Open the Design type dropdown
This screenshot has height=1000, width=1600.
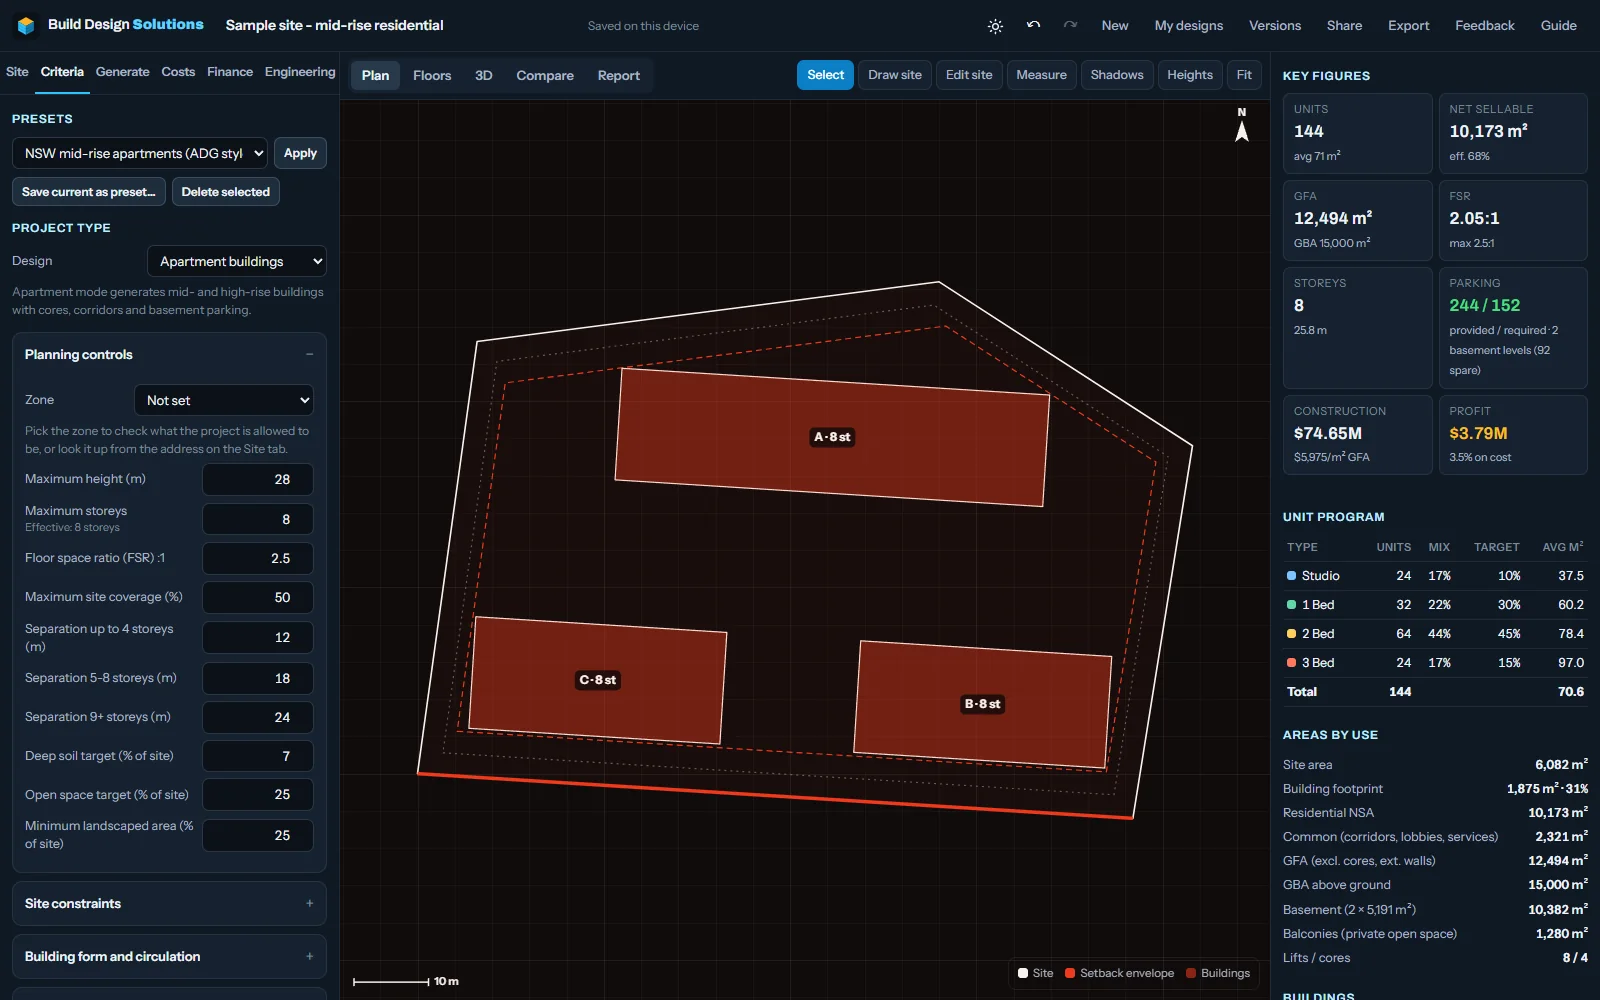(237, 261)
